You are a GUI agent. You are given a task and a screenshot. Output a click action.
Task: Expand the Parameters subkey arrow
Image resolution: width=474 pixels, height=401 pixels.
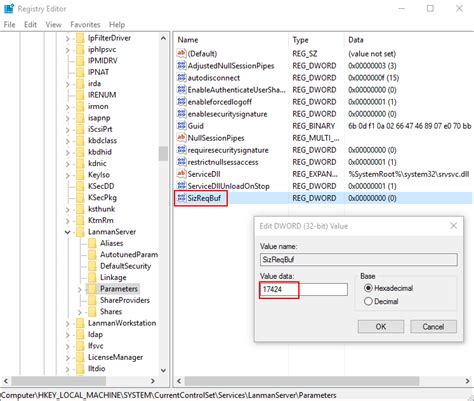(80, 289)
